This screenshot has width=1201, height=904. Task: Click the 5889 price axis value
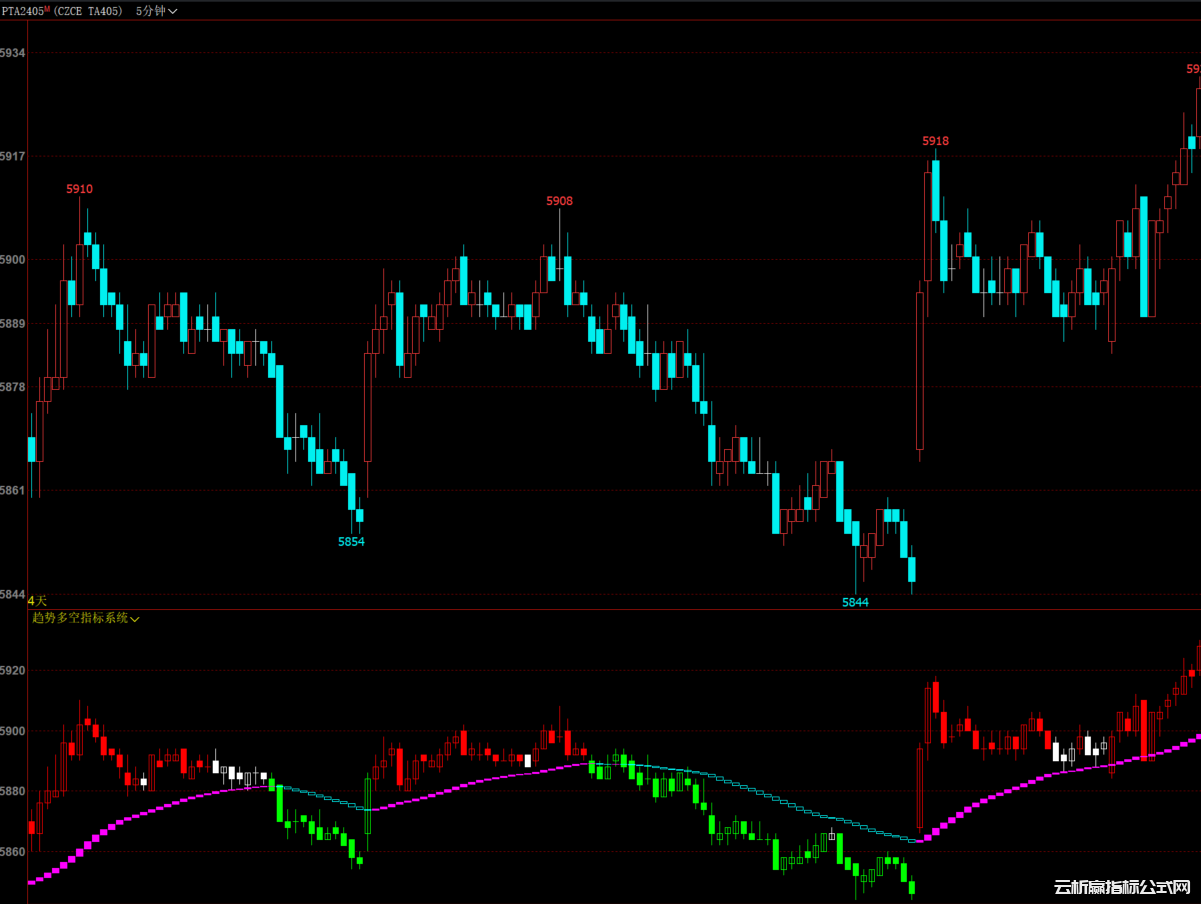click(13, 323)
